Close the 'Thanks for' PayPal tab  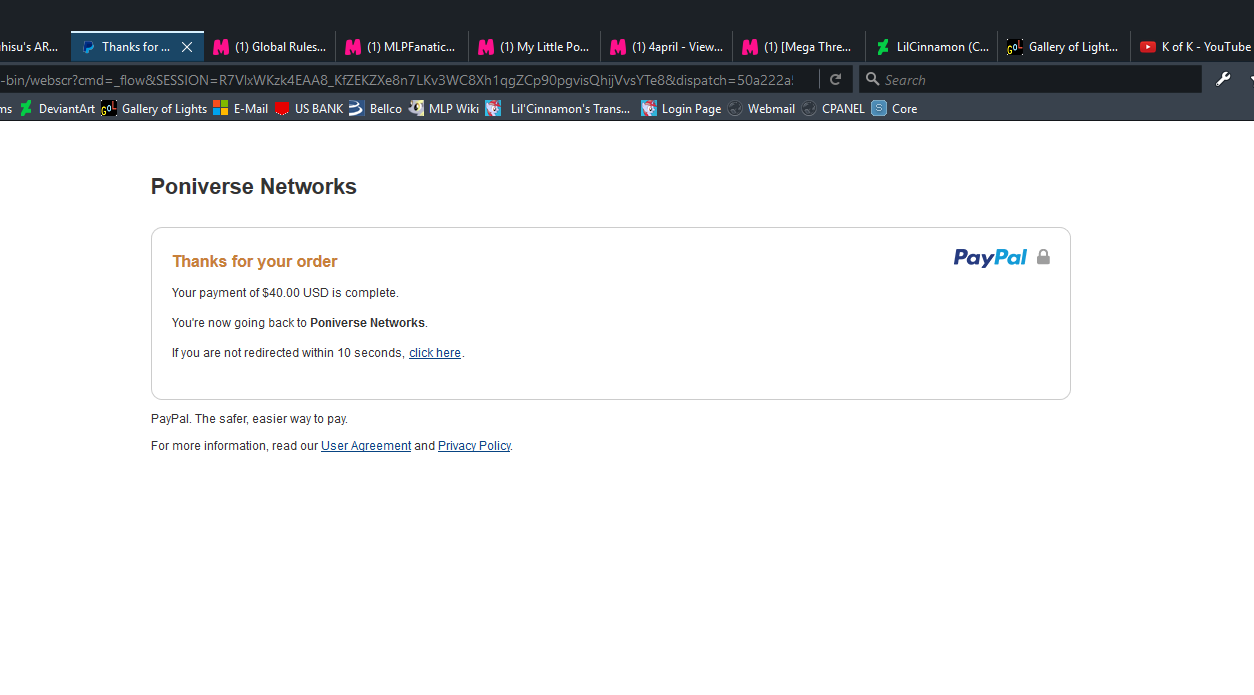[187, 47]
